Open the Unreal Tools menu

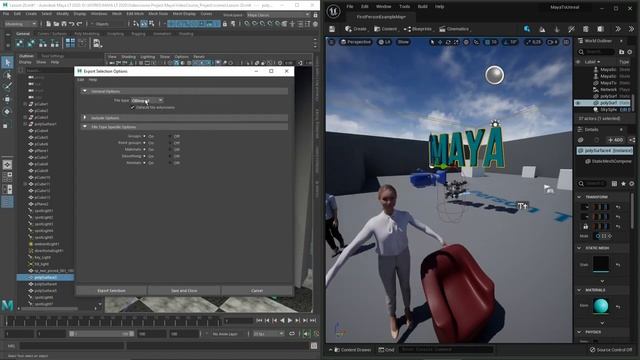point(404,7)
